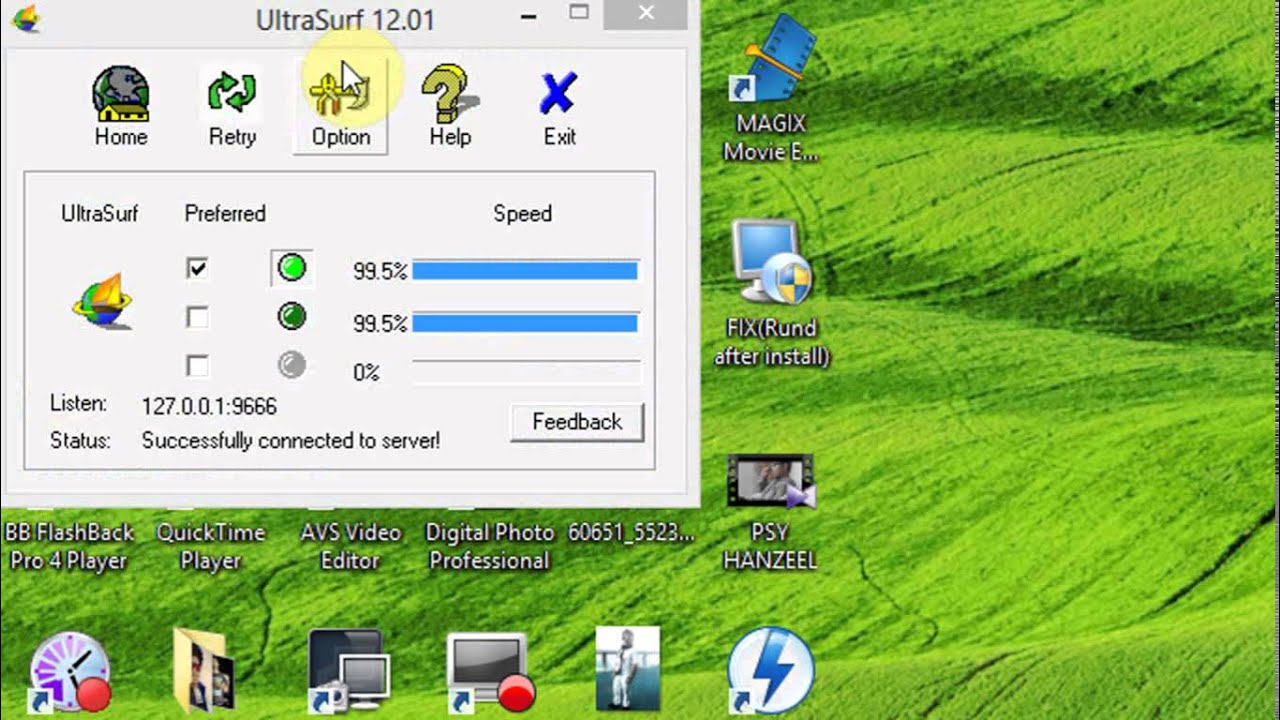The width and height of the screenshot is (1280, 720).
Task: Minimize the UltraSurf window
Action: [529, 15]
